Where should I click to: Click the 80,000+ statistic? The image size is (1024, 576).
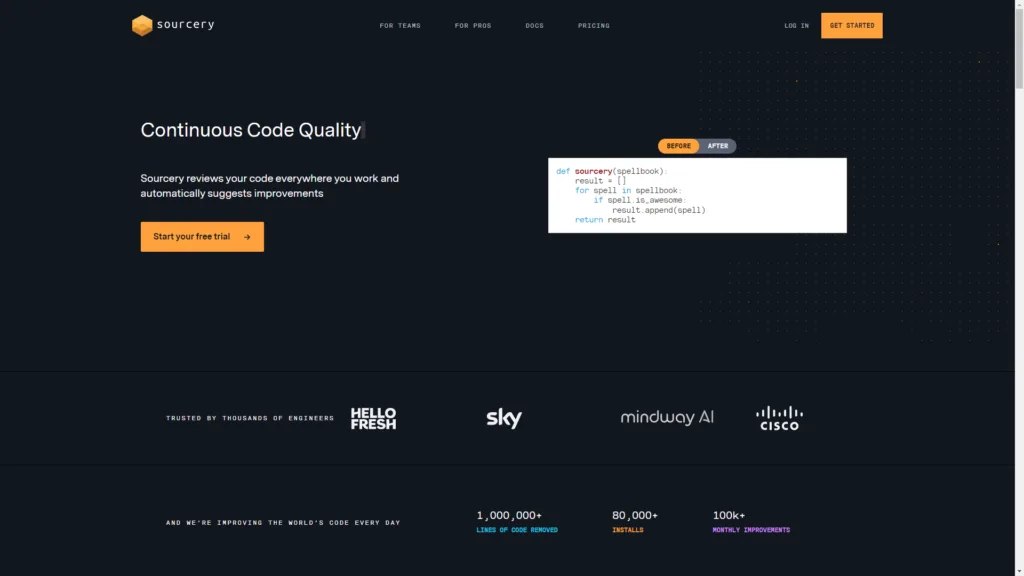[634, 515]
